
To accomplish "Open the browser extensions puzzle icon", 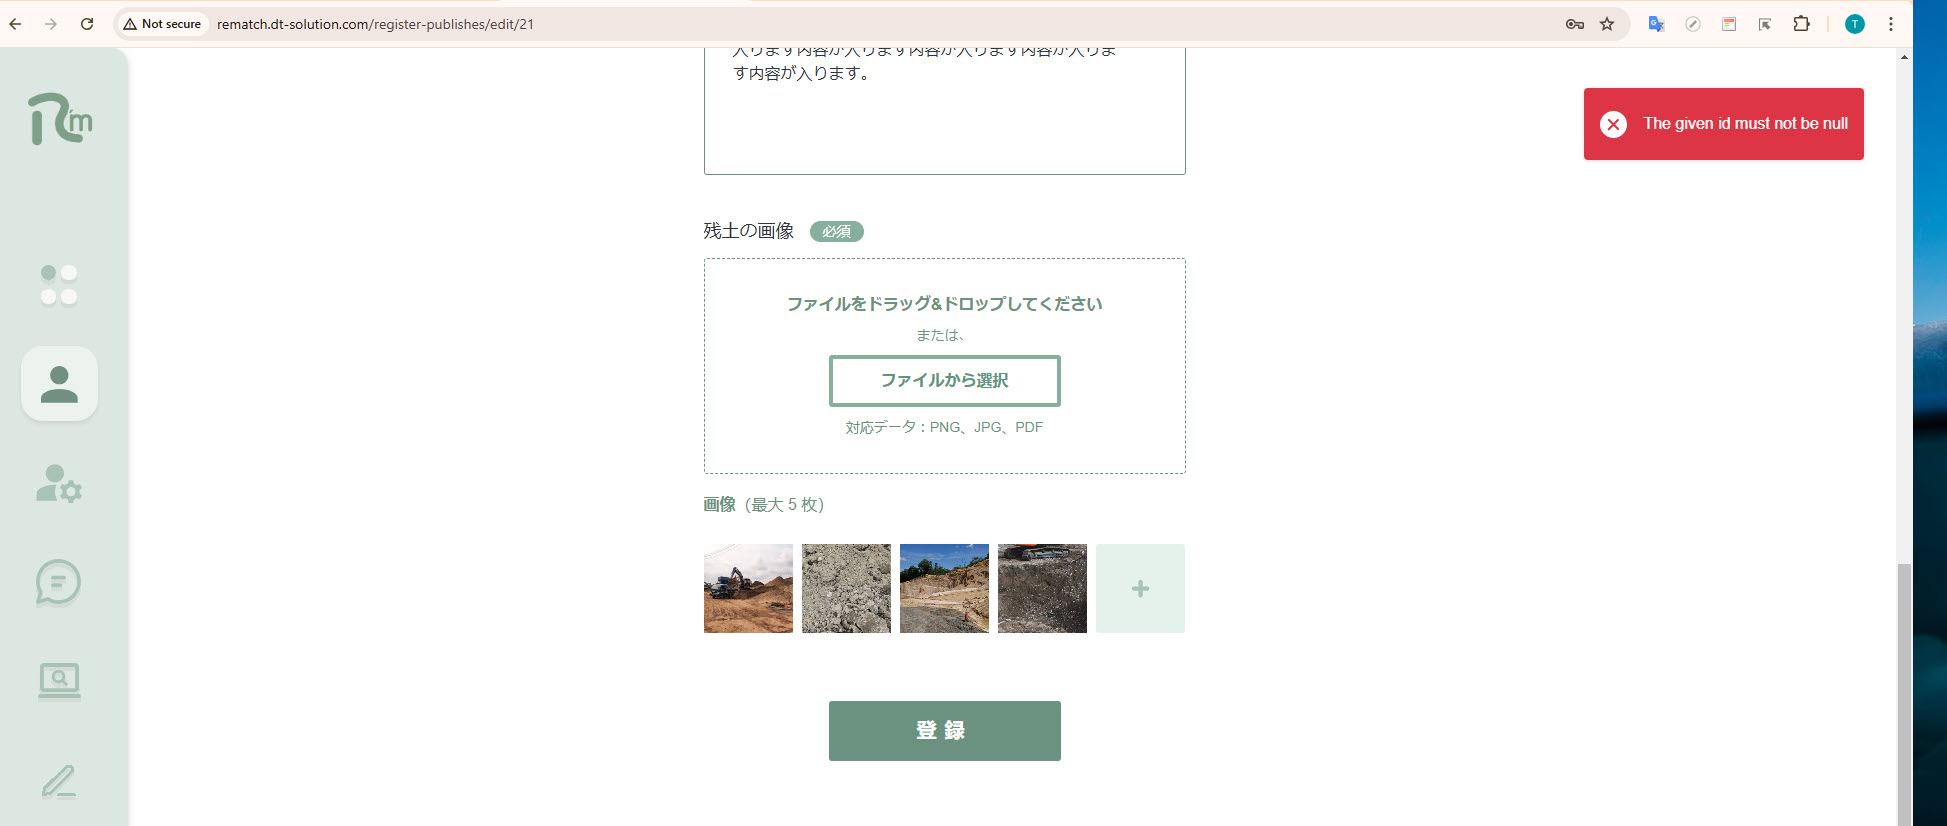I will click(1801, 24).
